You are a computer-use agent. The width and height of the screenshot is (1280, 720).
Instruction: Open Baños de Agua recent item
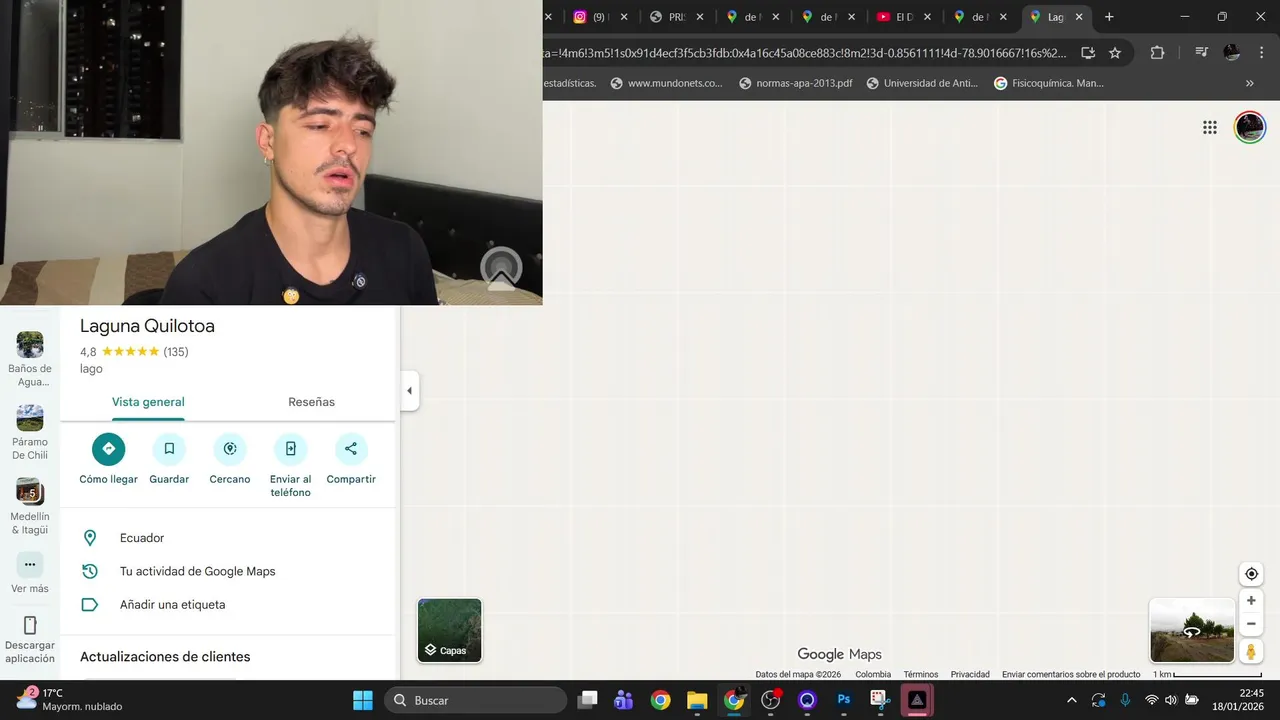click(30, 359)
